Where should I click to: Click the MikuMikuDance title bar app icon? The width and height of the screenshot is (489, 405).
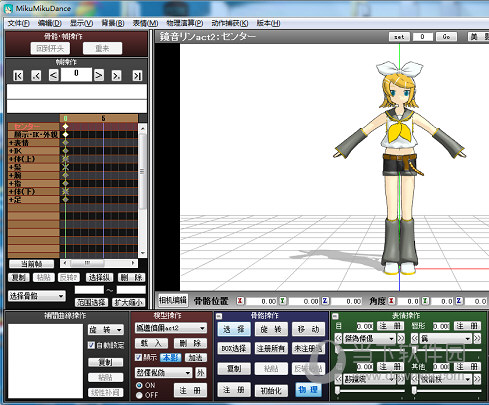[8, 8]
